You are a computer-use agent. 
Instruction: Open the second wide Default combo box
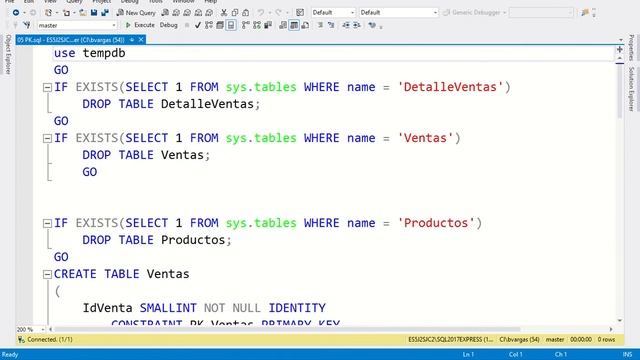pos(435,13)
